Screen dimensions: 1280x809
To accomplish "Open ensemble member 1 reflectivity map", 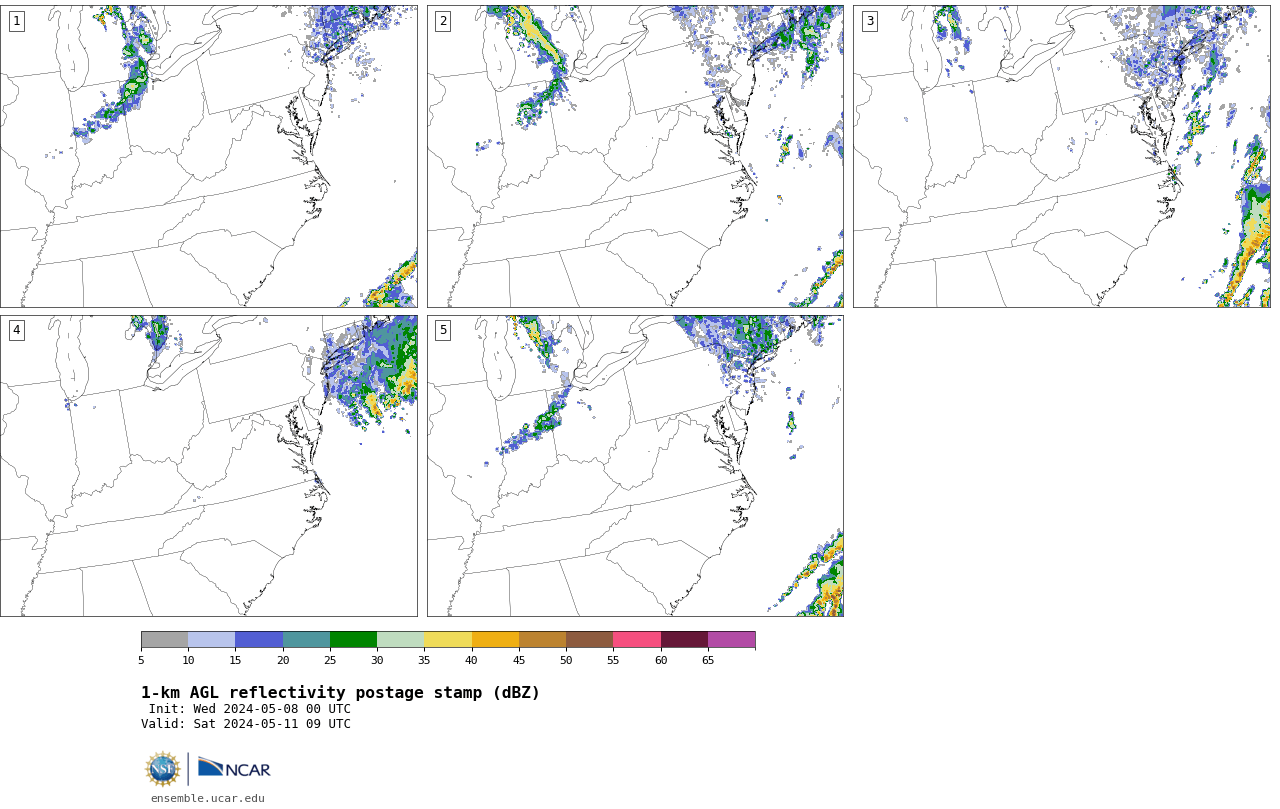I will pos(209,156).
